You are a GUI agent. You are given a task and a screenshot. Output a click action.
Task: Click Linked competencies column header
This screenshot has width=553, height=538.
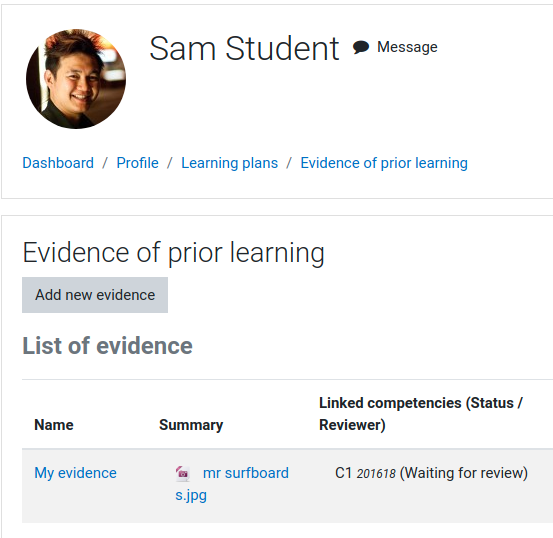tap(421, 414)
